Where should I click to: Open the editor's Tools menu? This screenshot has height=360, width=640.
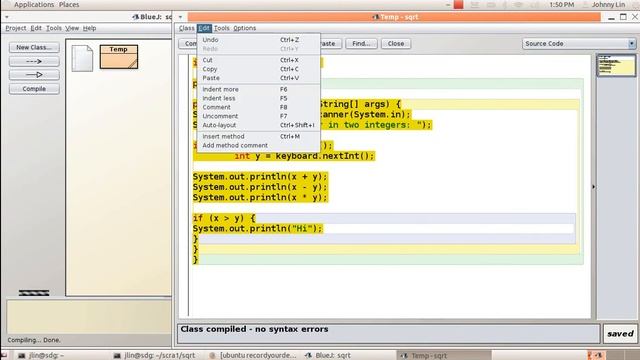point(222,28)
